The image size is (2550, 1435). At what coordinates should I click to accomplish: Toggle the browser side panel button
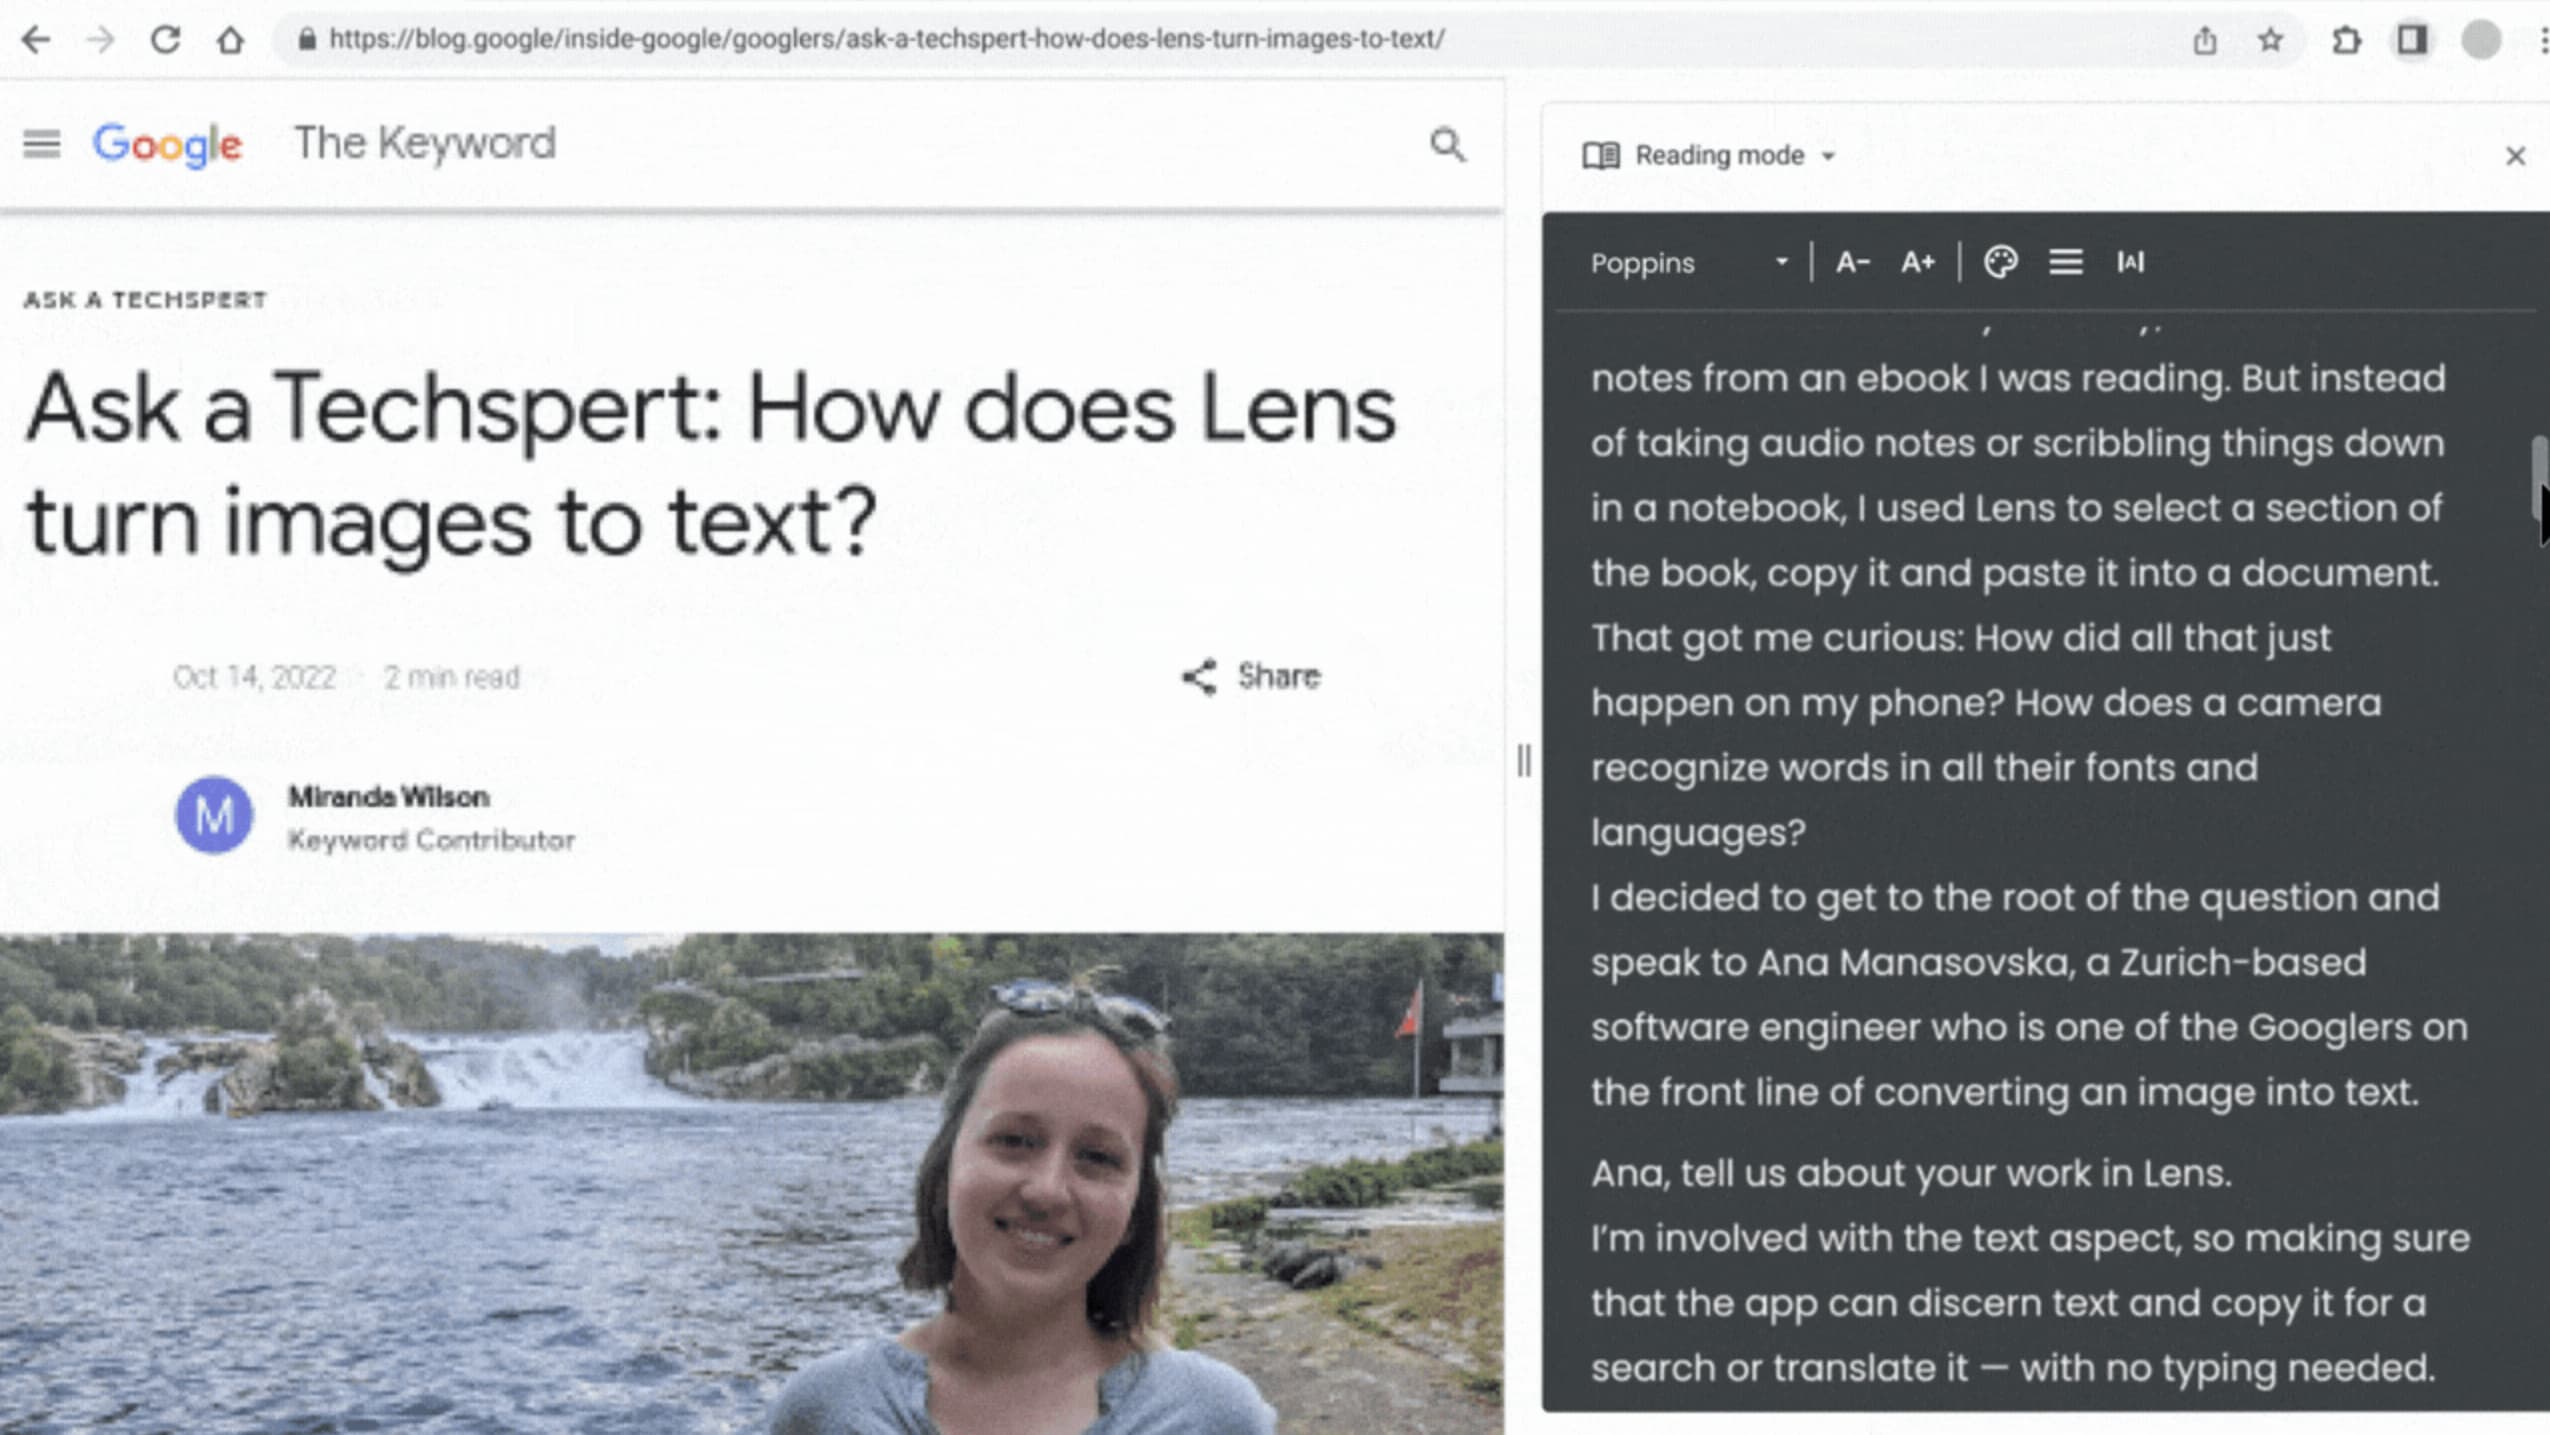pyautogui.click(x=2412, y=40)
